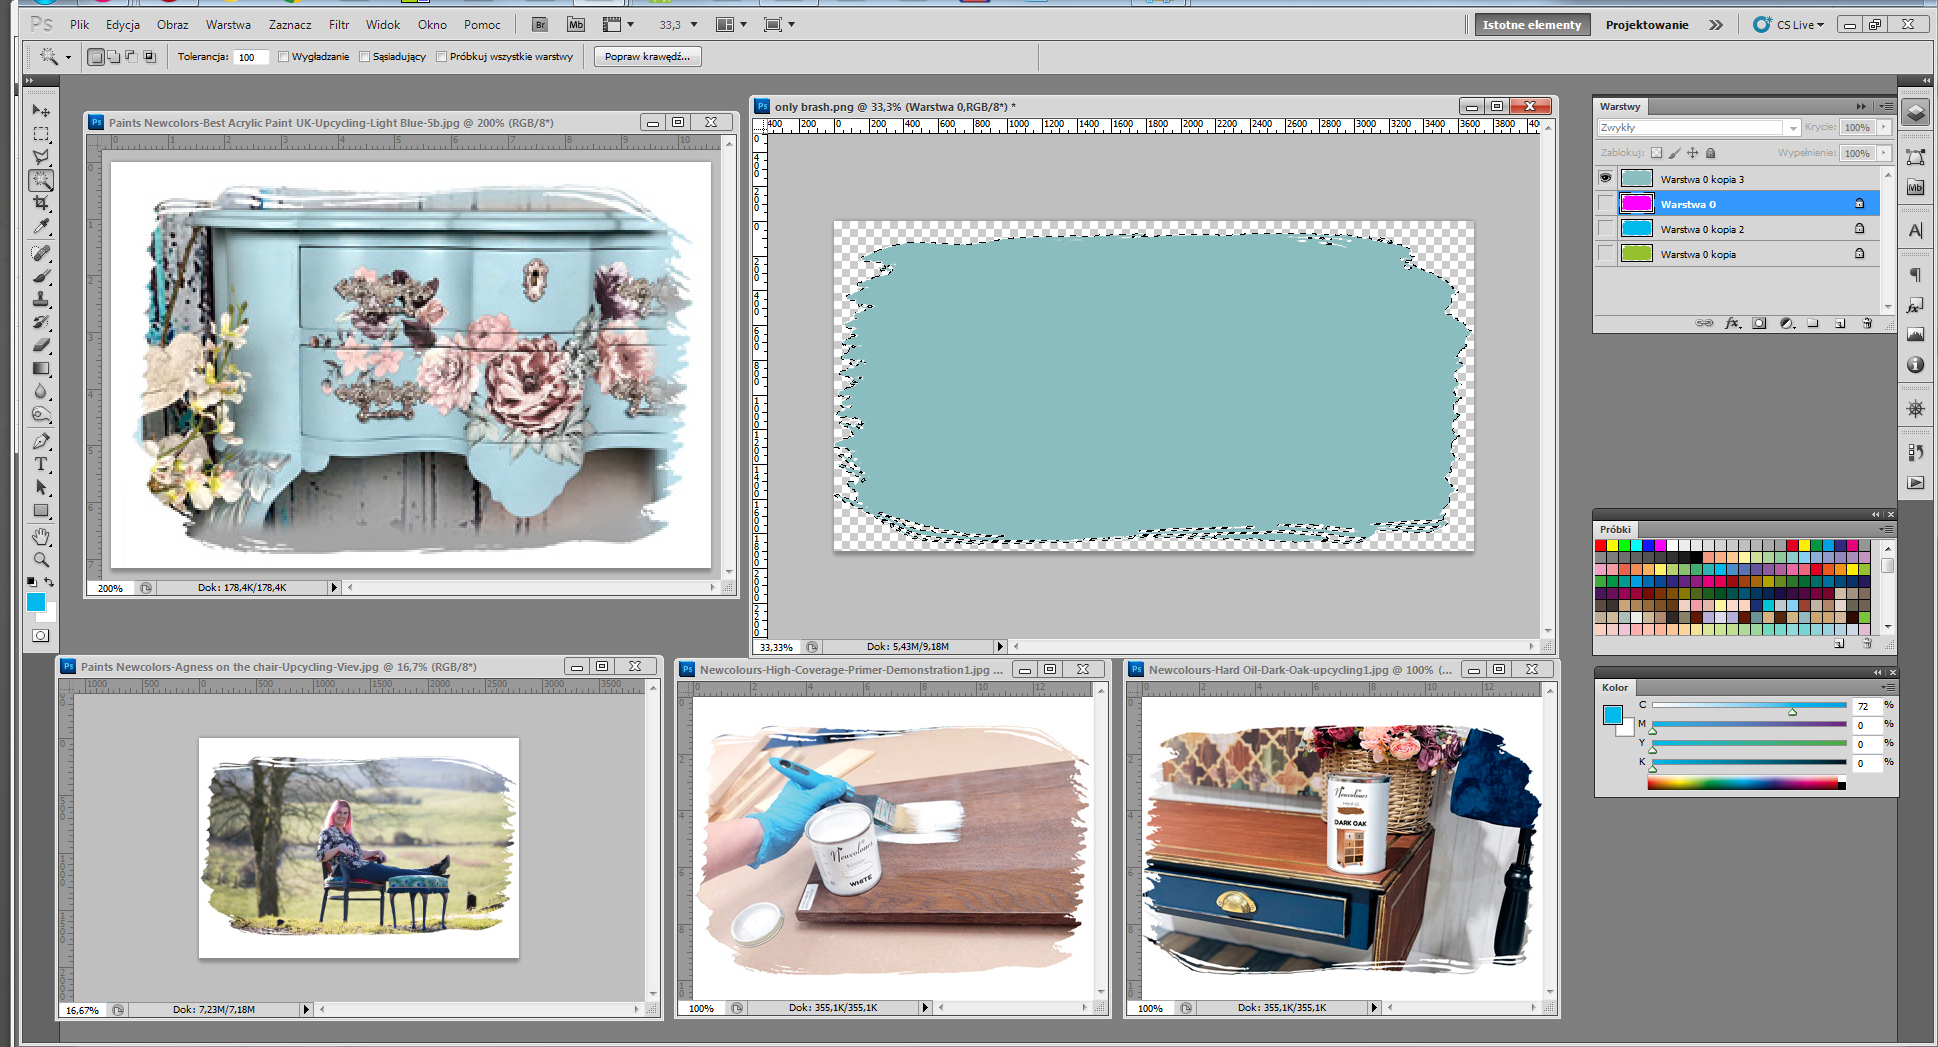Screen dimensions: 1938x1047
Task: Launch Bridge with the Br icon
Action: 539,24
